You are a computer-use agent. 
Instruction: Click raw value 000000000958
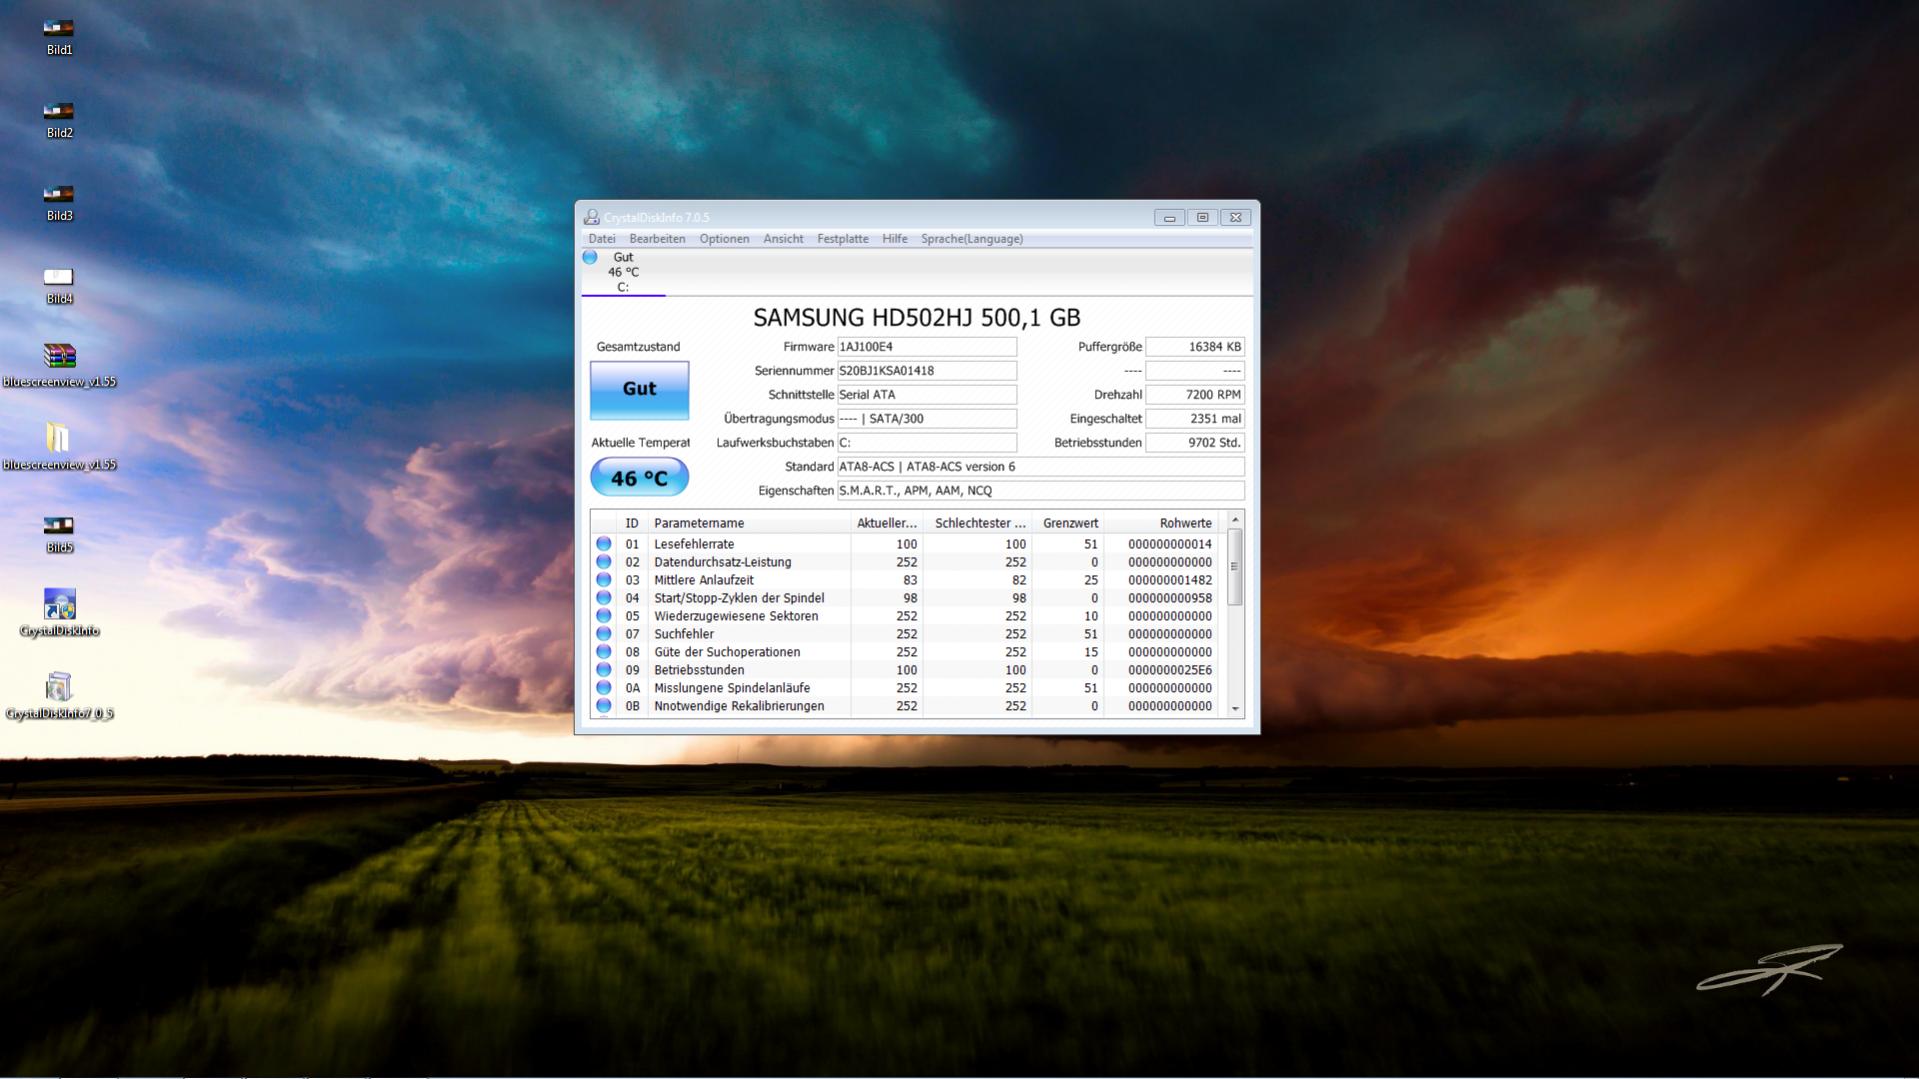coord(1170,598)
